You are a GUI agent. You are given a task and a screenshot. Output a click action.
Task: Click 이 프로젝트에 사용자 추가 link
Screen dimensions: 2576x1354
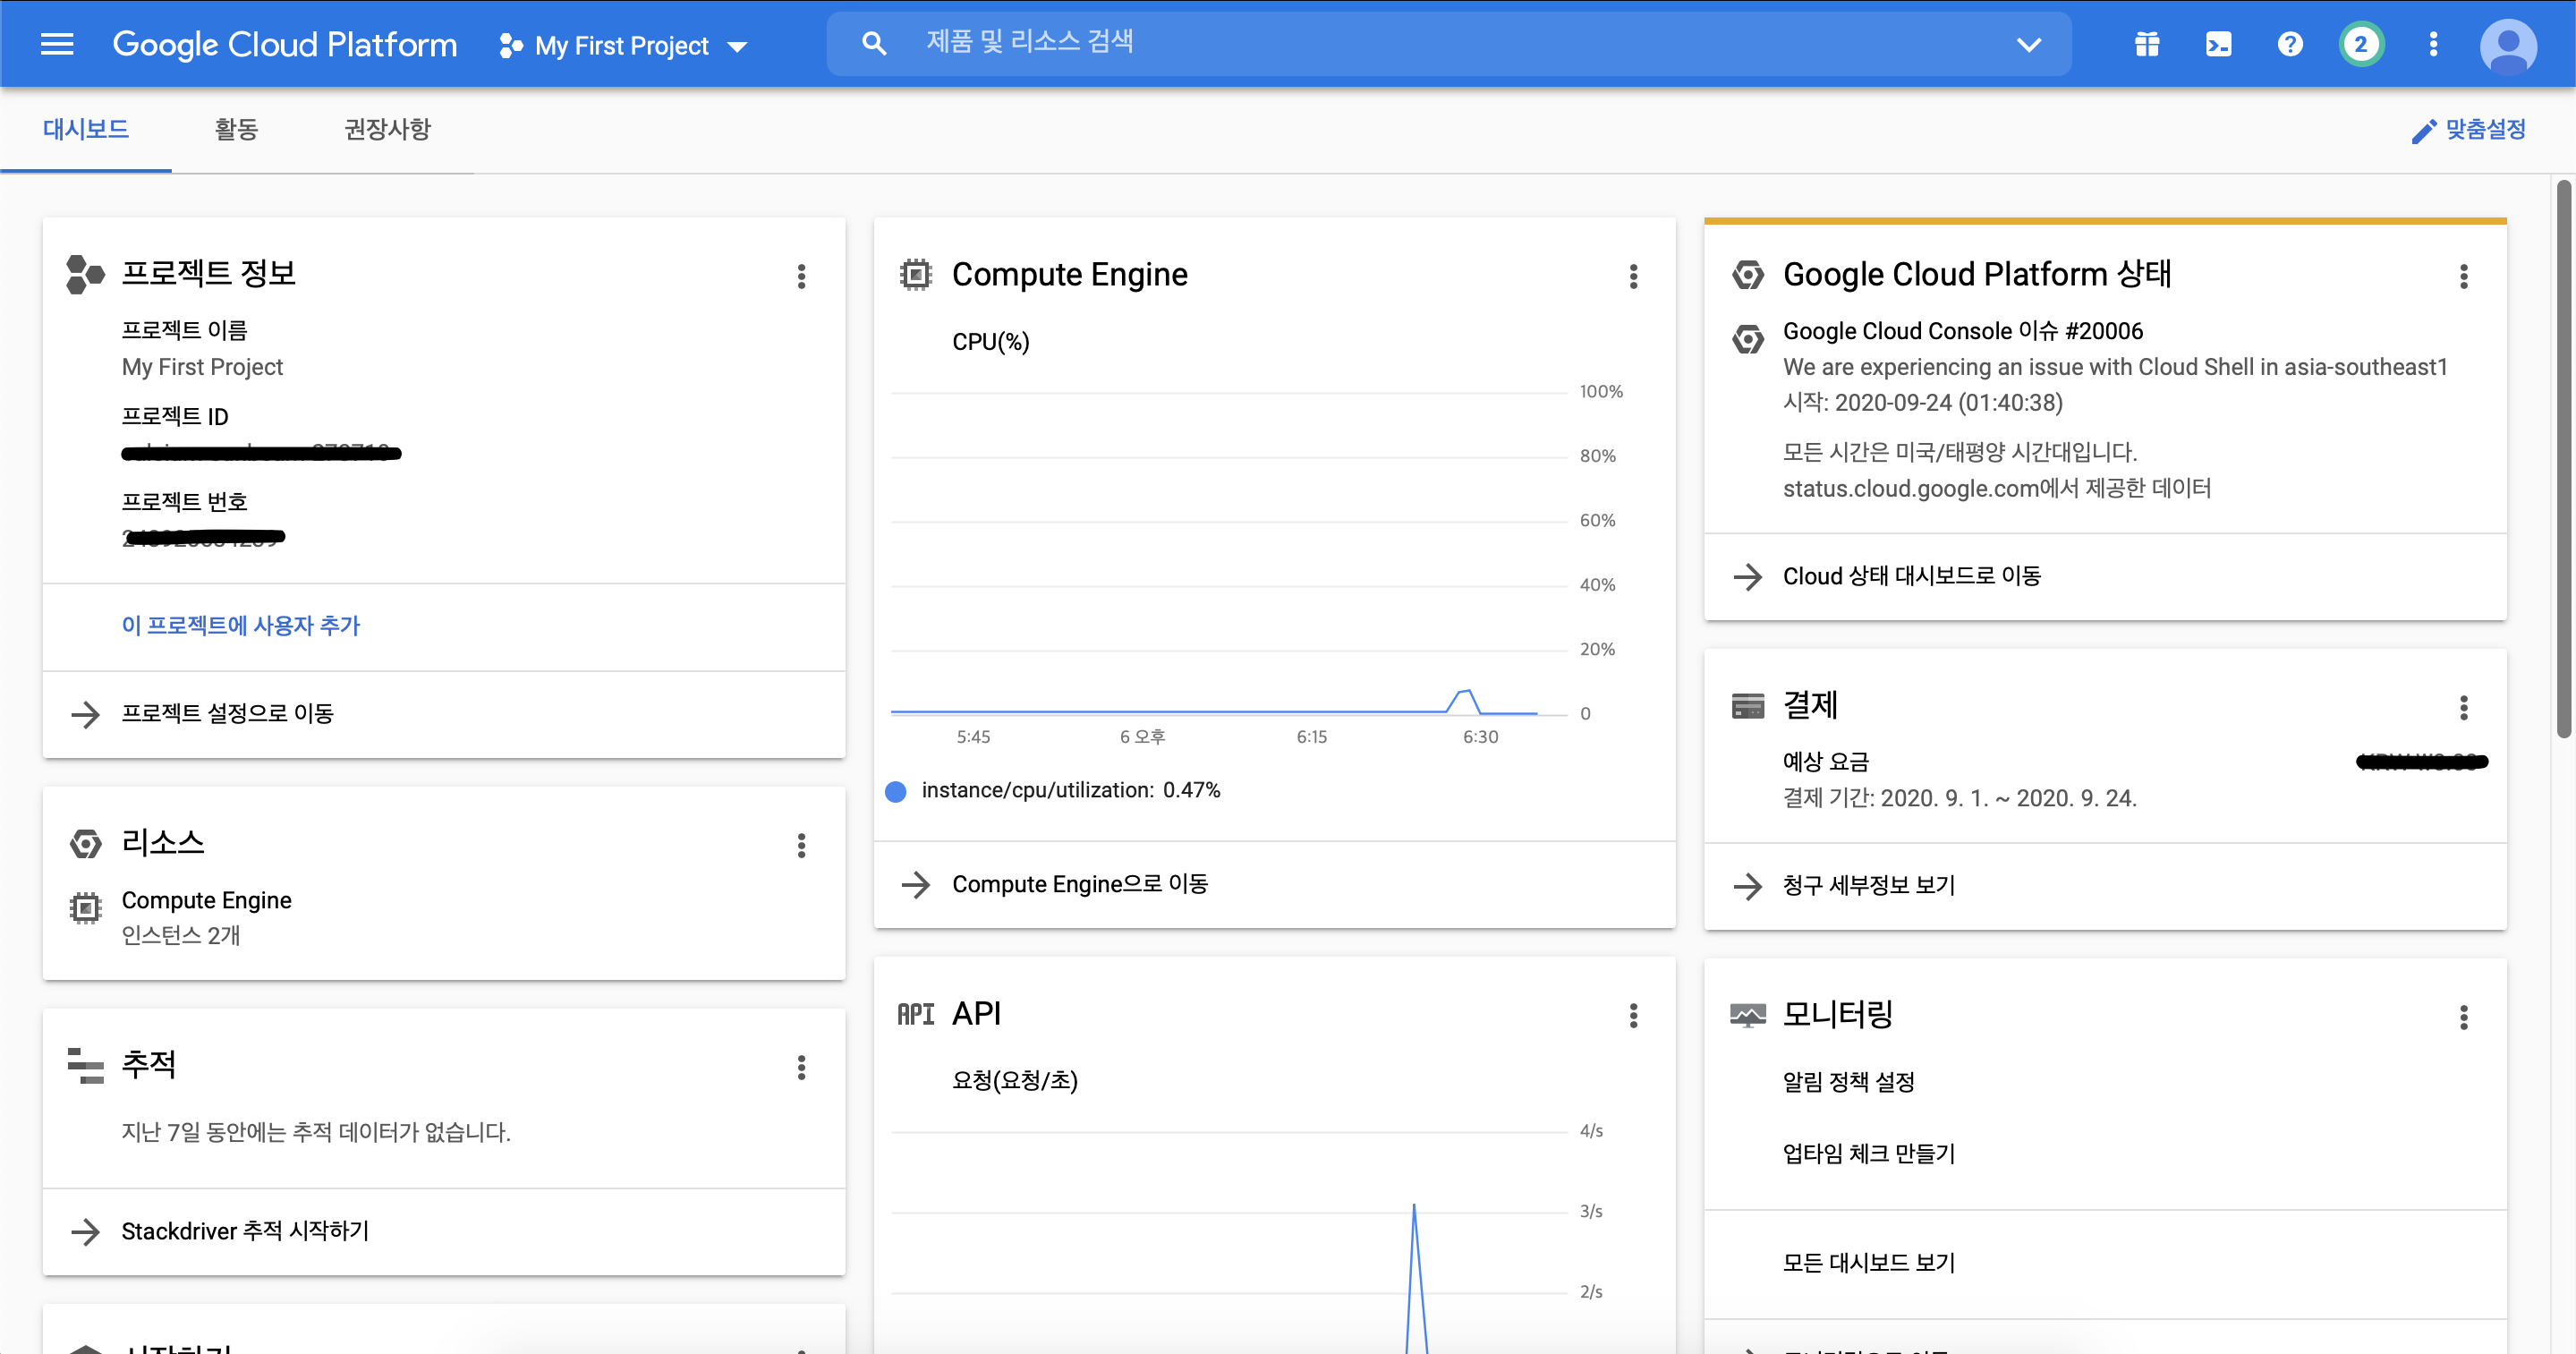pyautogui.click(x=240, y=625)
